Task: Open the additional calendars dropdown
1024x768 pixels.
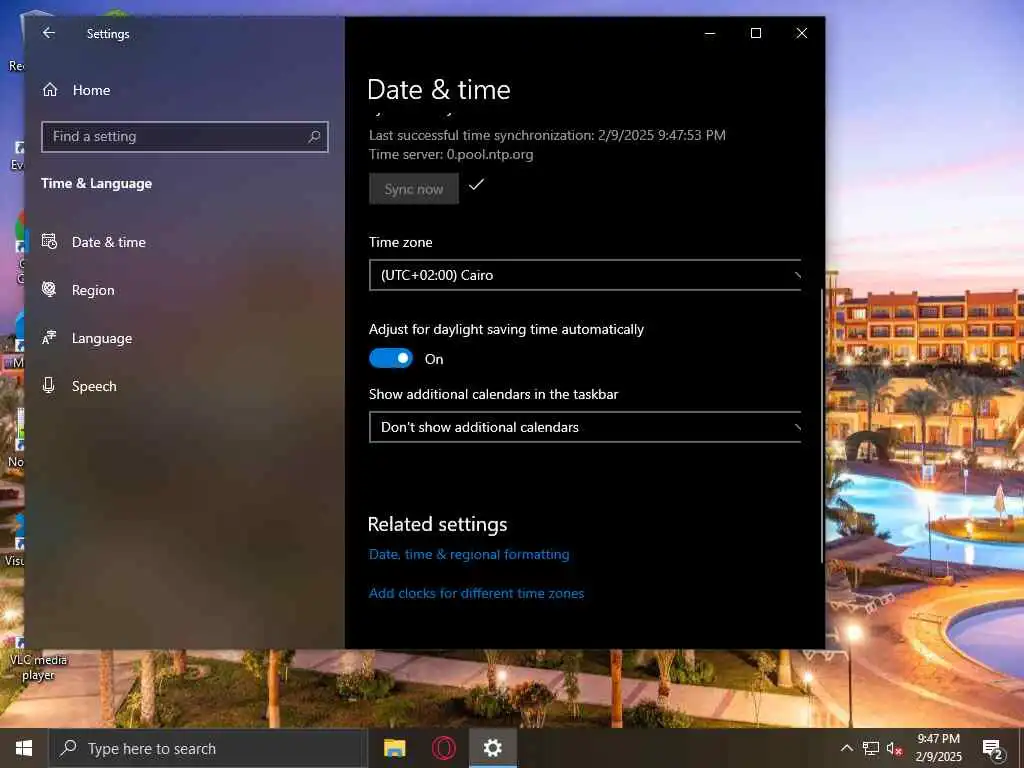Action: point(585,427)
